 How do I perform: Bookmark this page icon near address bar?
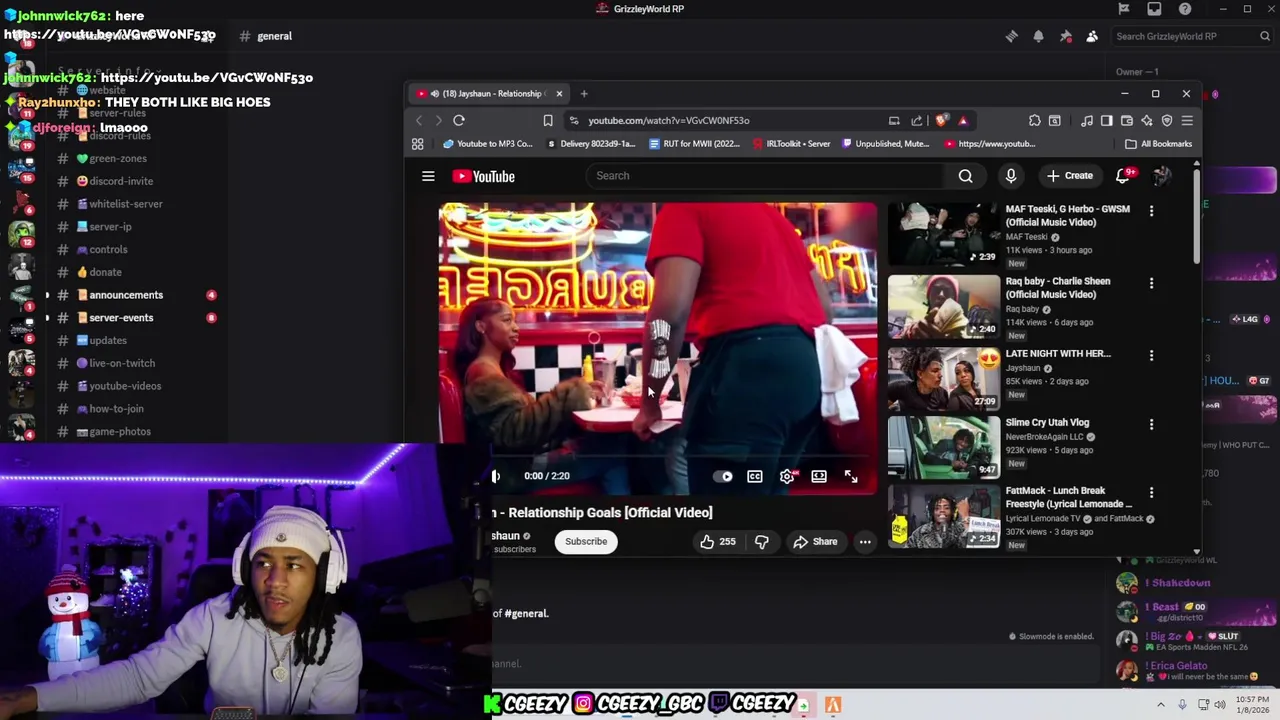pos(548,120)
